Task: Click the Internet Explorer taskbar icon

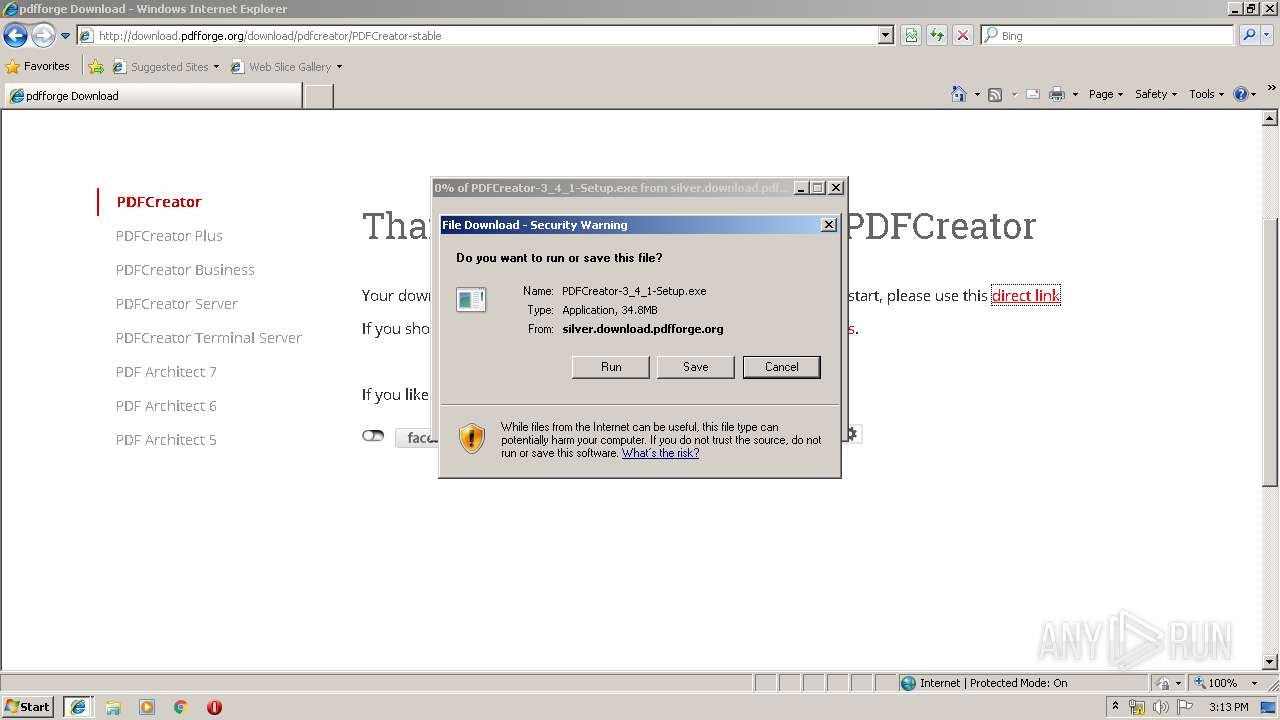Action: click(x=78, y=707)
